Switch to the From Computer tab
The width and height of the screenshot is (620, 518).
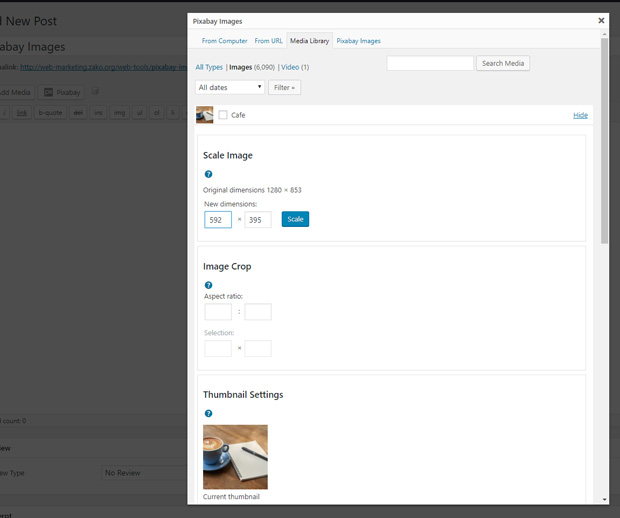[x=224, y=41]
